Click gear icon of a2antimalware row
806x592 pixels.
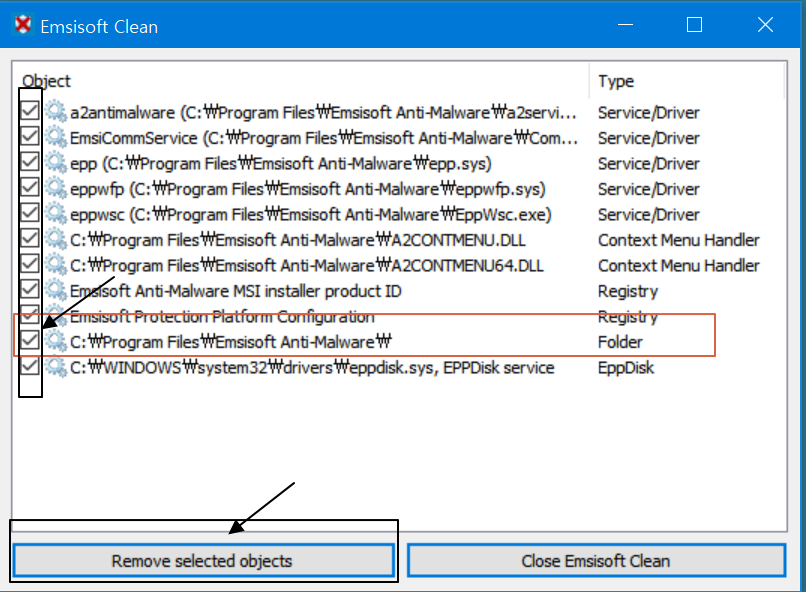[x=56, y=112]
